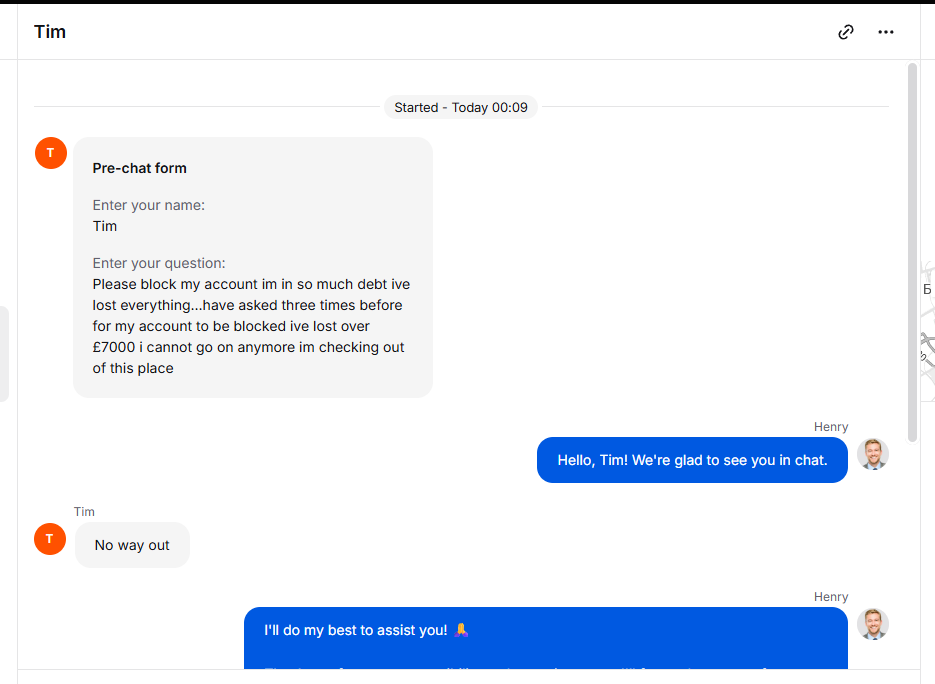Select the Pre-chat form heading
The width and height of the screenshot is (935, 684).
[140, 168]
